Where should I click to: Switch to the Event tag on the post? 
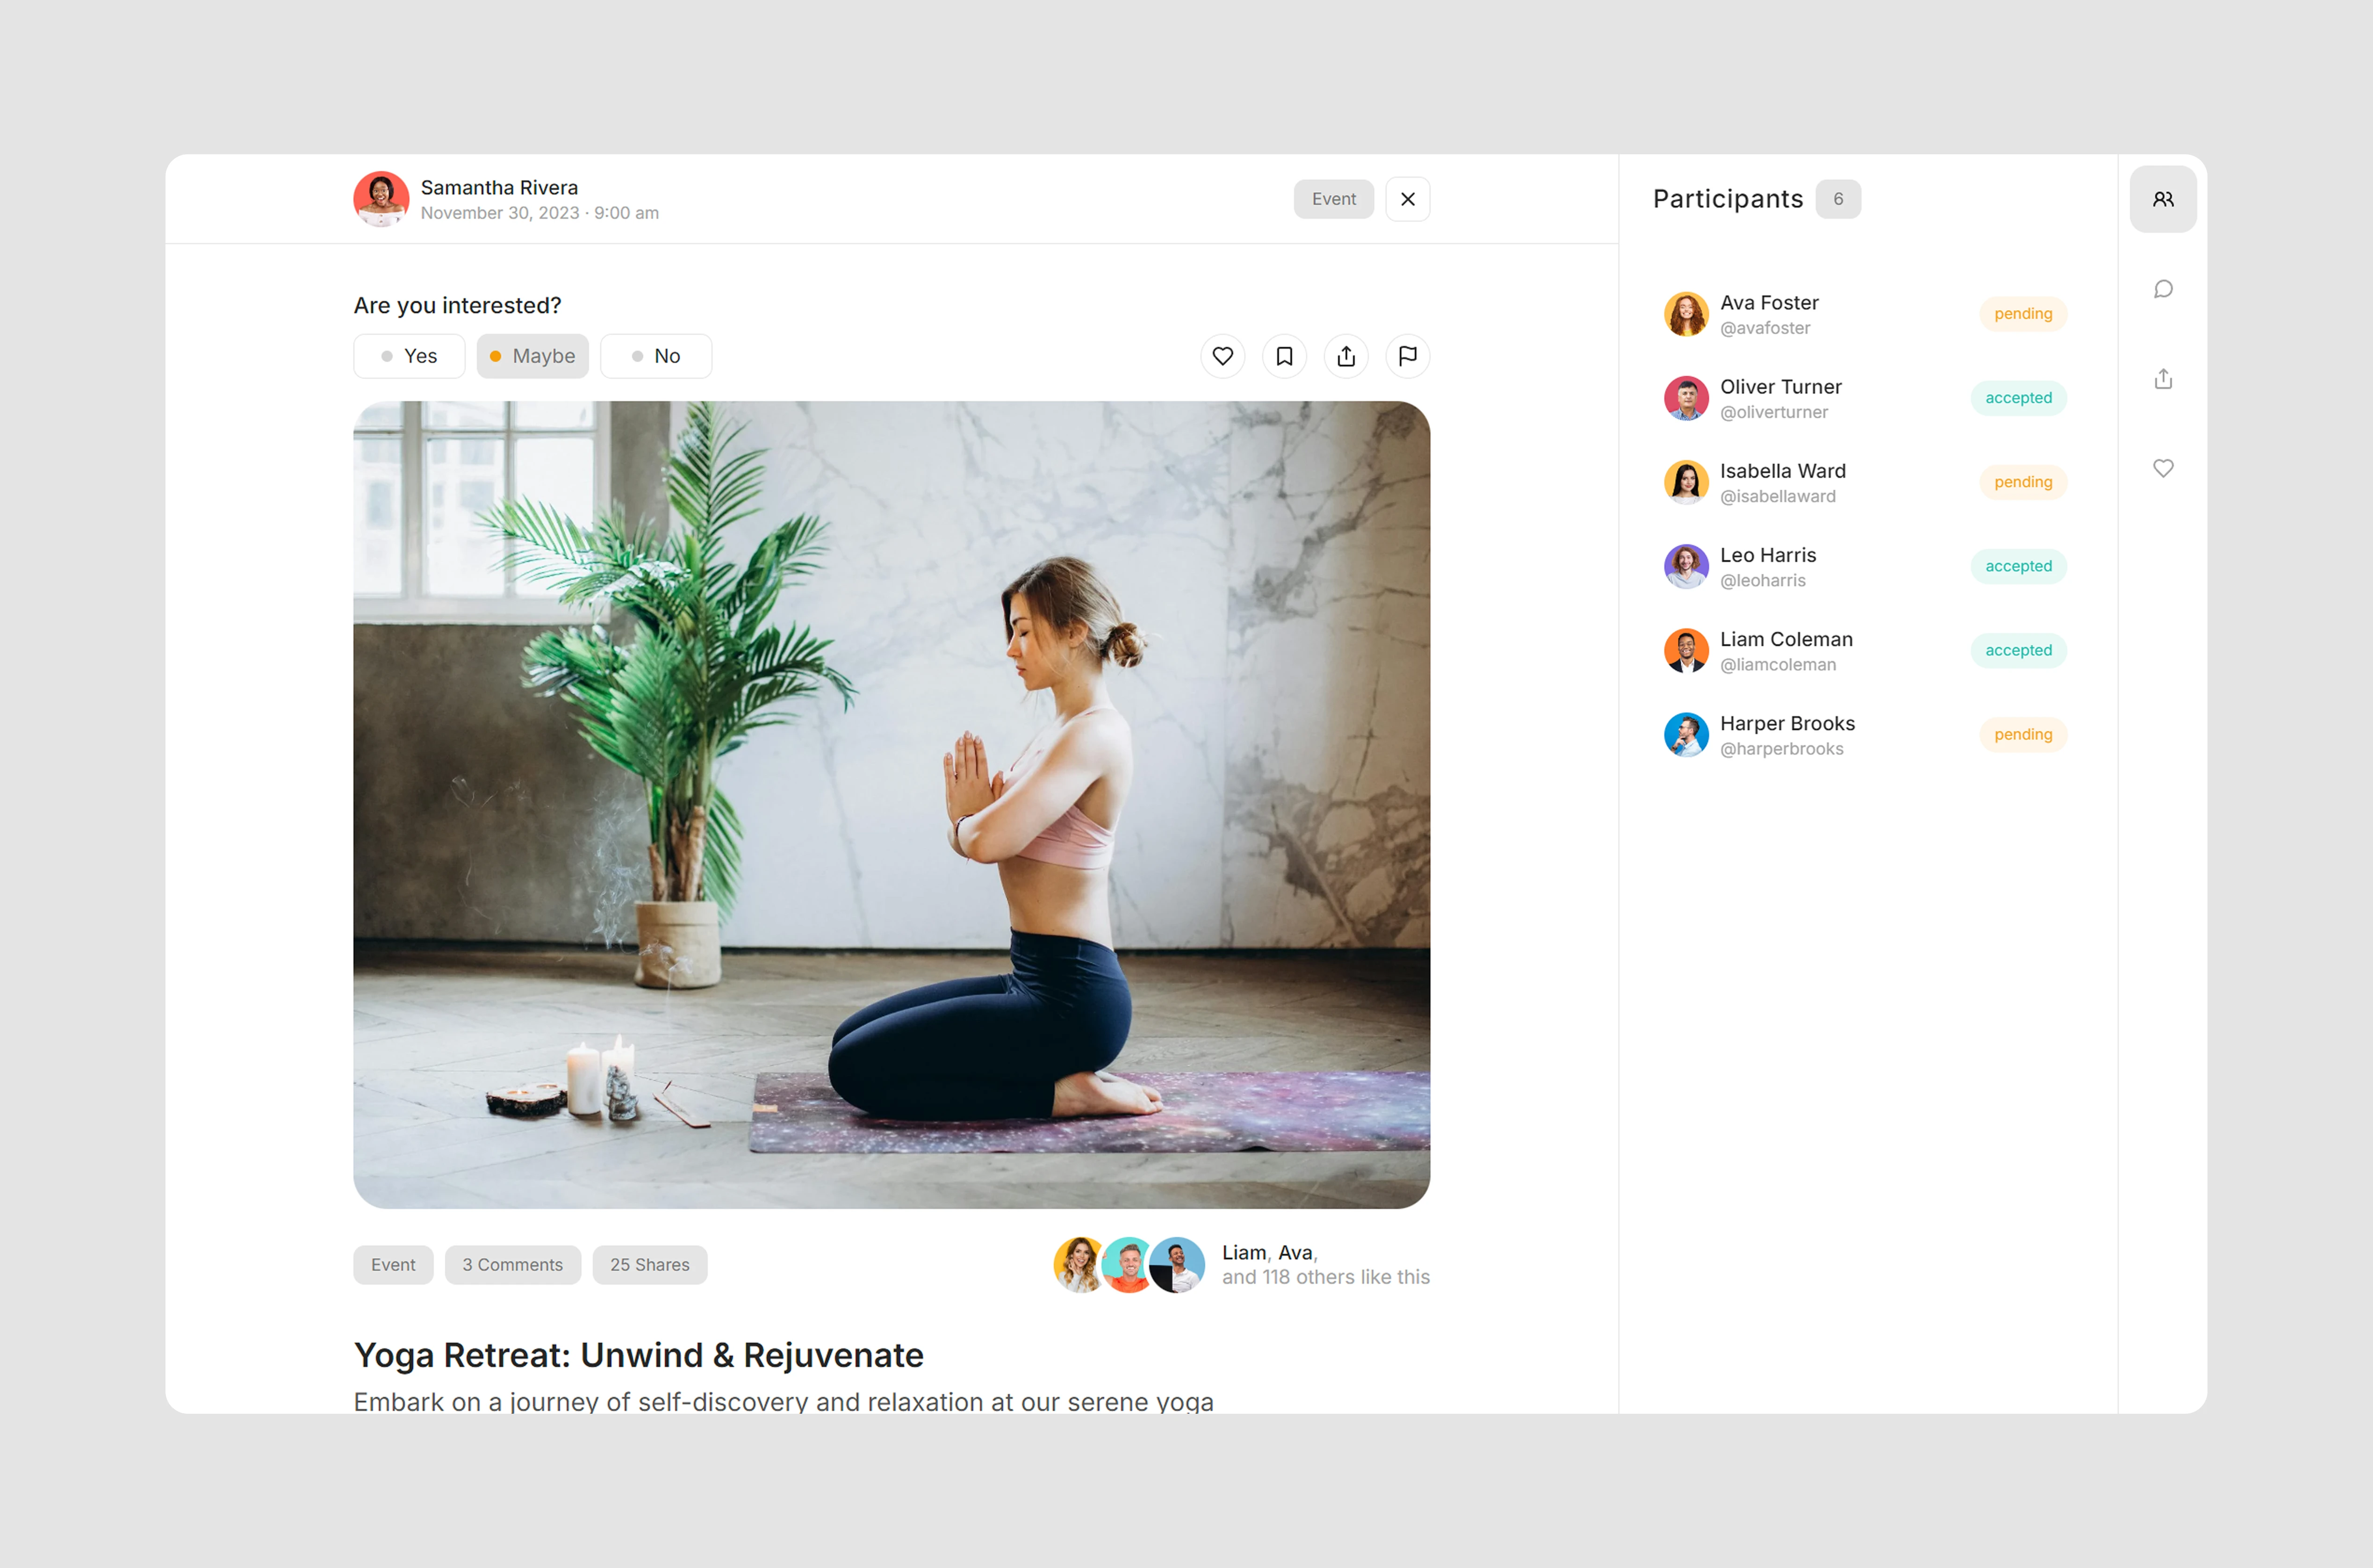coord(392,1264)
